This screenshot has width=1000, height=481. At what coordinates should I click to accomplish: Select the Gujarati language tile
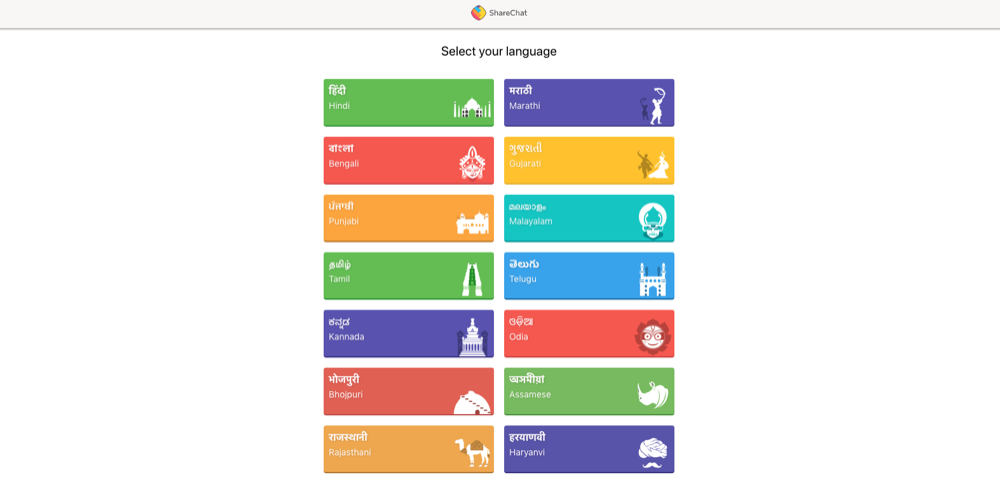point(570,160)
